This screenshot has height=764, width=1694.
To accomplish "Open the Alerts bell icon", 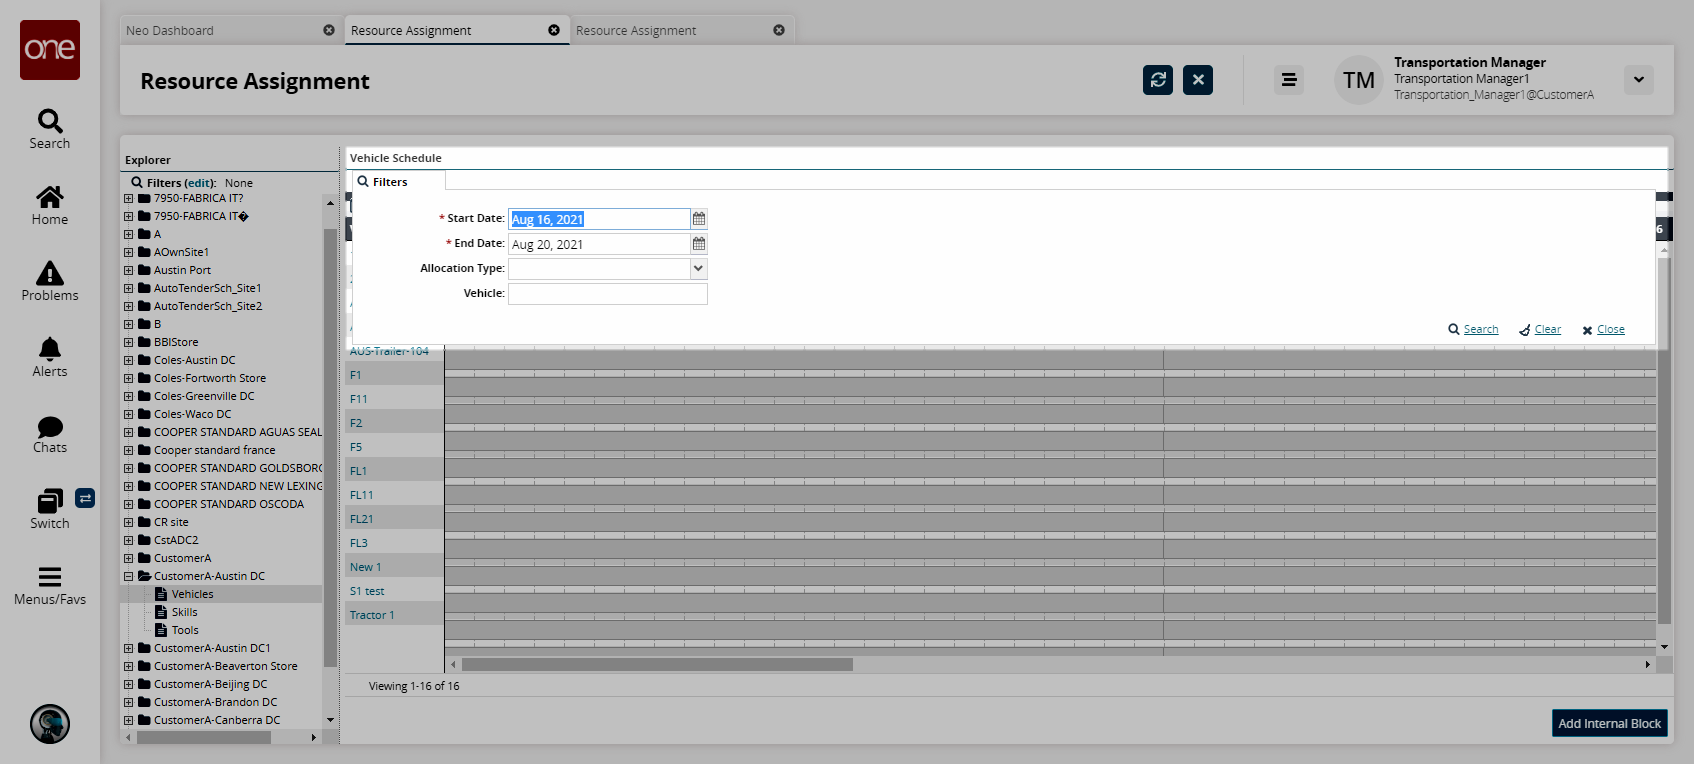I will click(50, 349).
